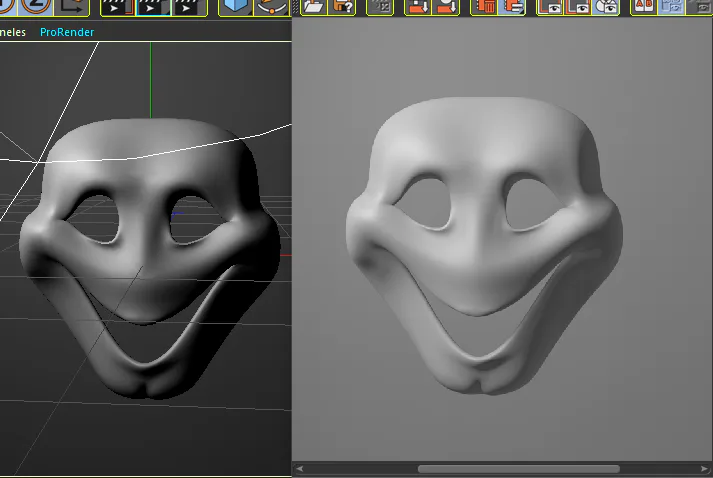Toggle the gray eye icon at toolbar end
Image resolution: width=713 pixels, height=478 pixels.
[700, 6]
